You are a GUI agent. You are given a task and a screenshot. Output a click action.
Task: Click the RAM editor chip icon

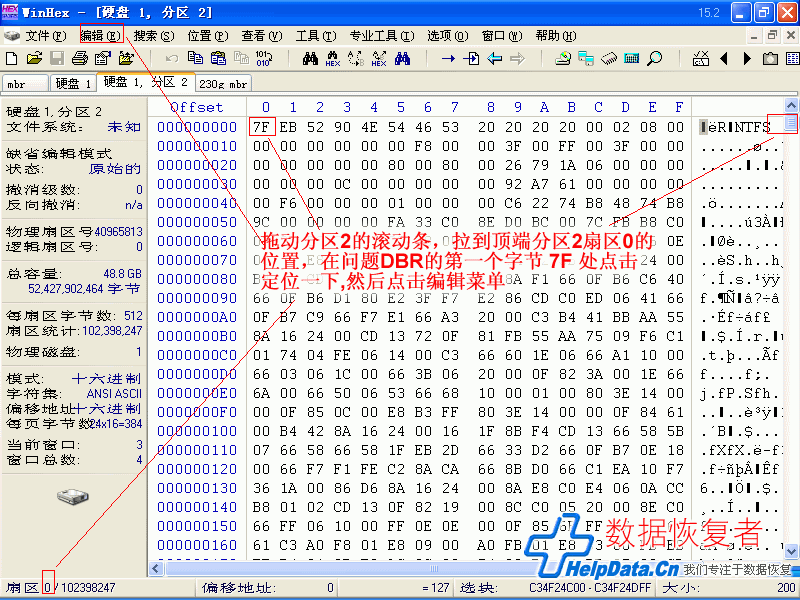609,59
